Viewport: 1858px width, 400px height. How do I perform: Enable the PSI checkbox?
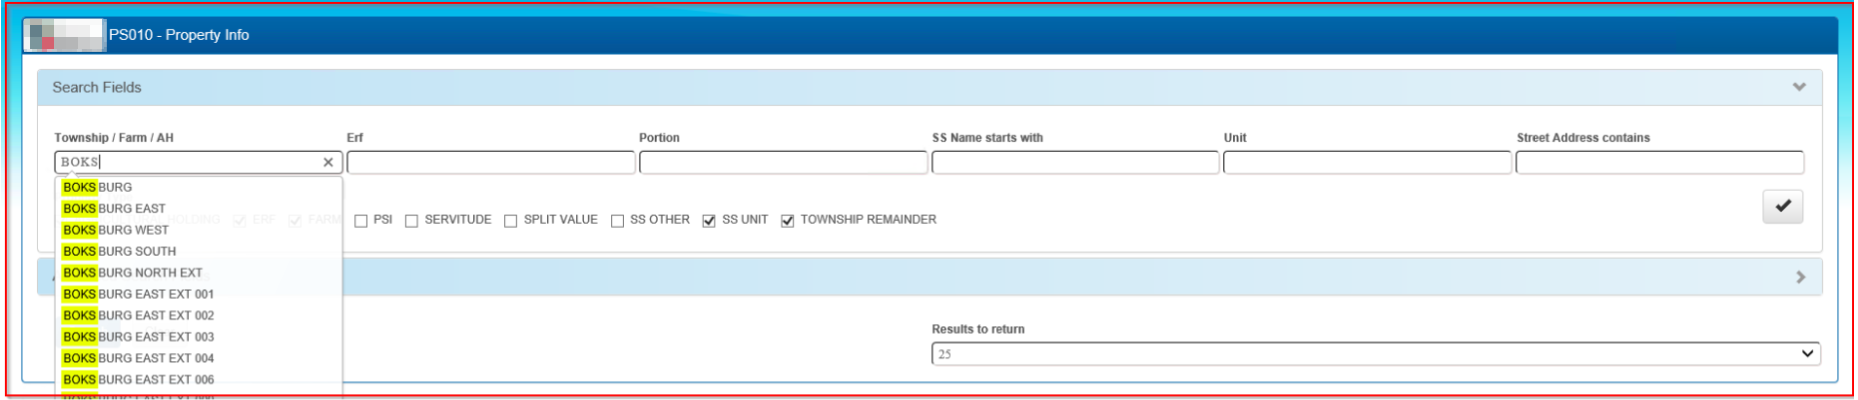click(x=361, y=221)
